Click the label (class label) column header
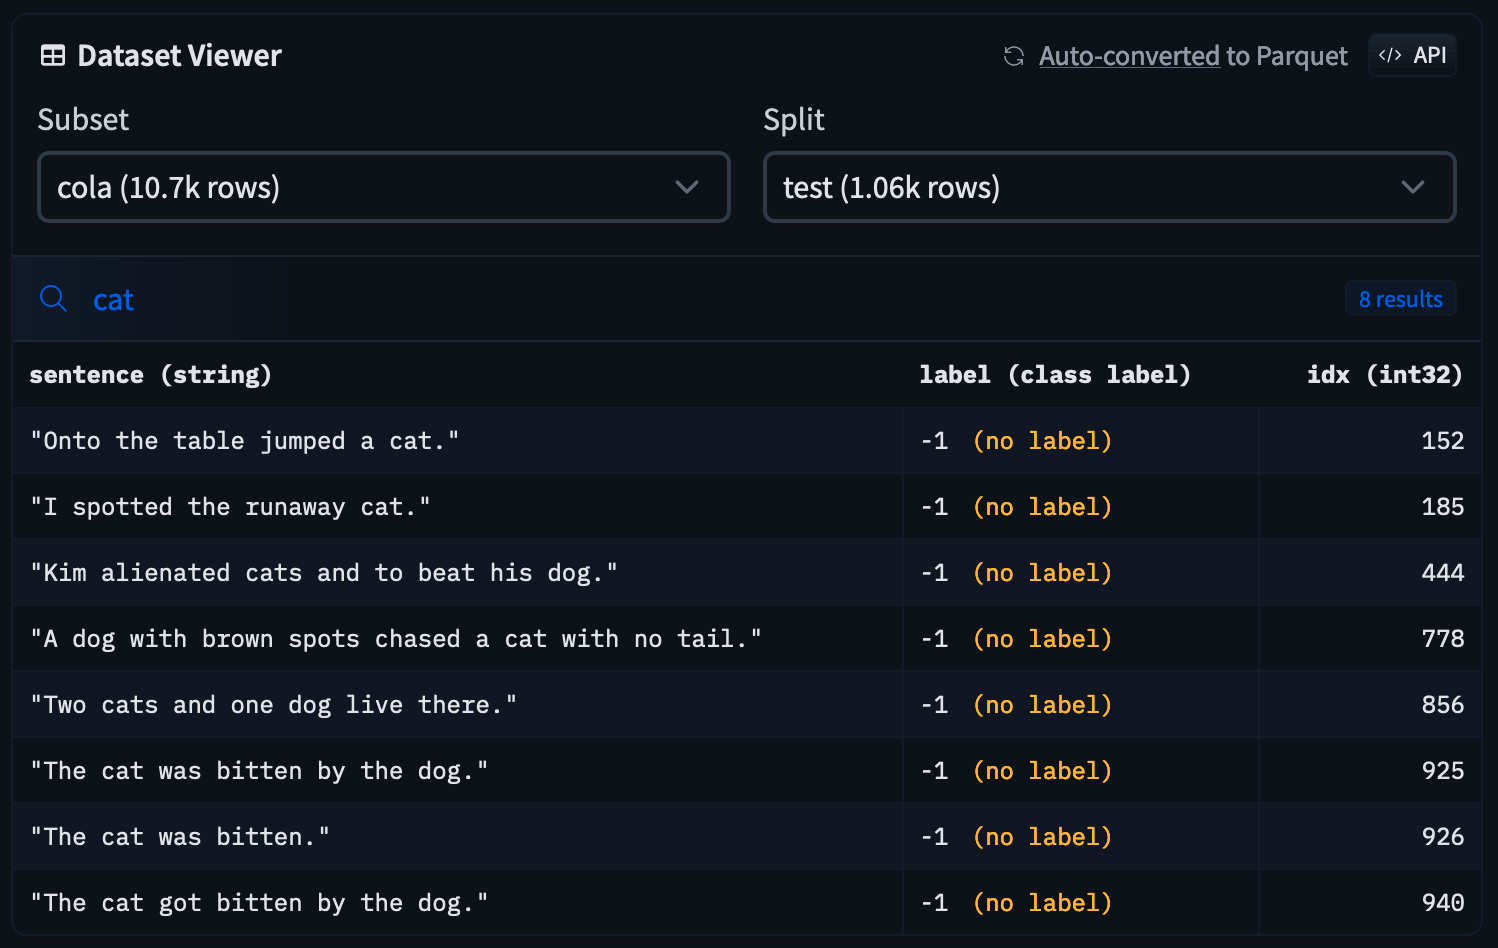1498x948 pixels. pos(1054,375)
